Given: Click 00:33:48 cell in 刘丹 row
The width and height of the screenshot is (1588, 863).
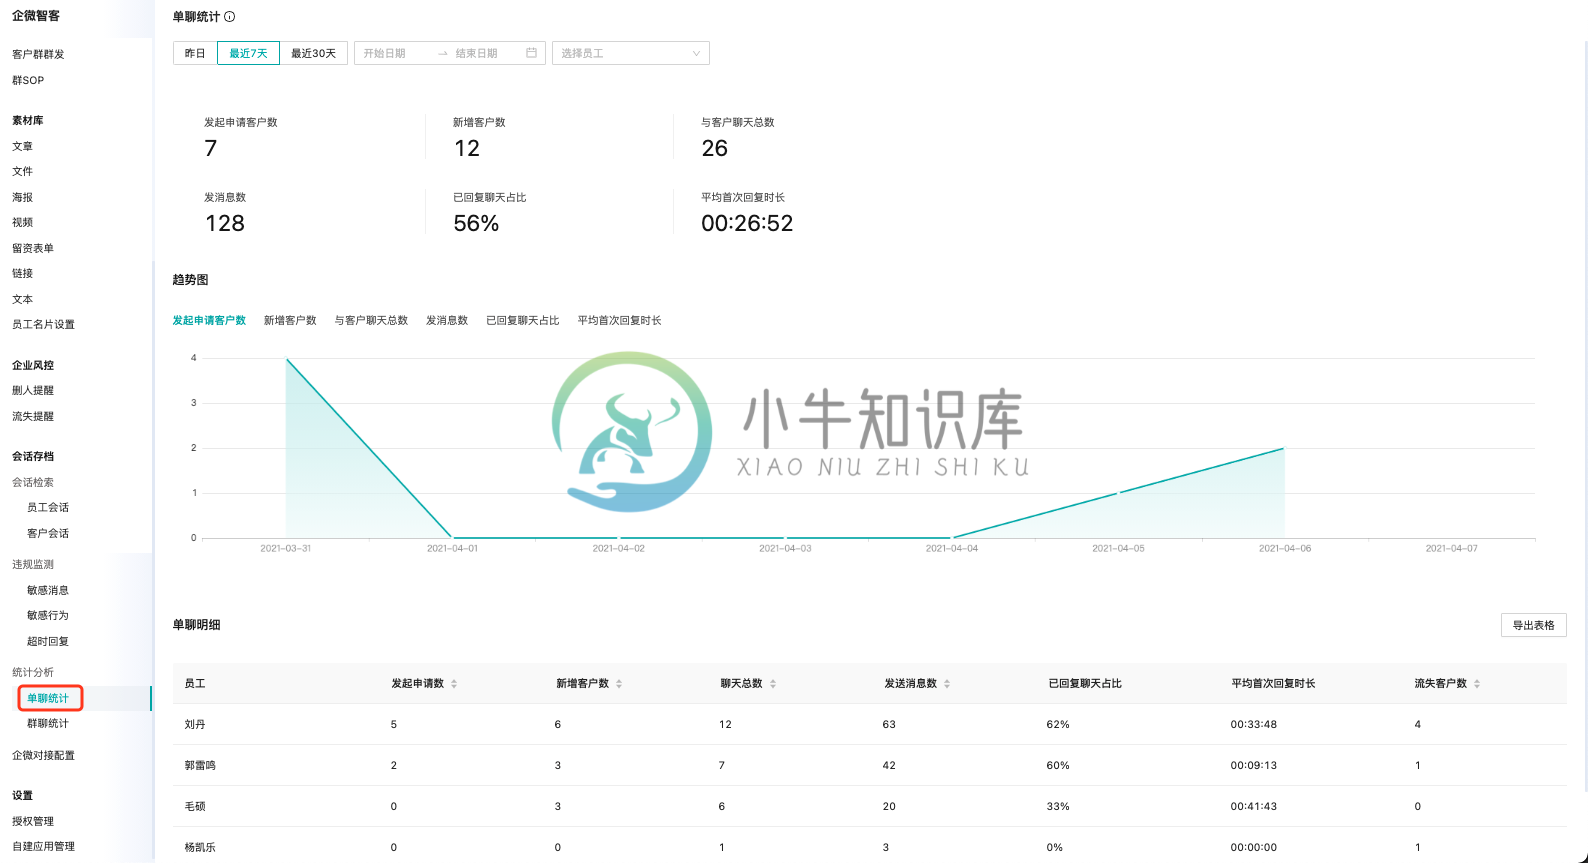Looking at the screenshot, I should point(1254,724).
